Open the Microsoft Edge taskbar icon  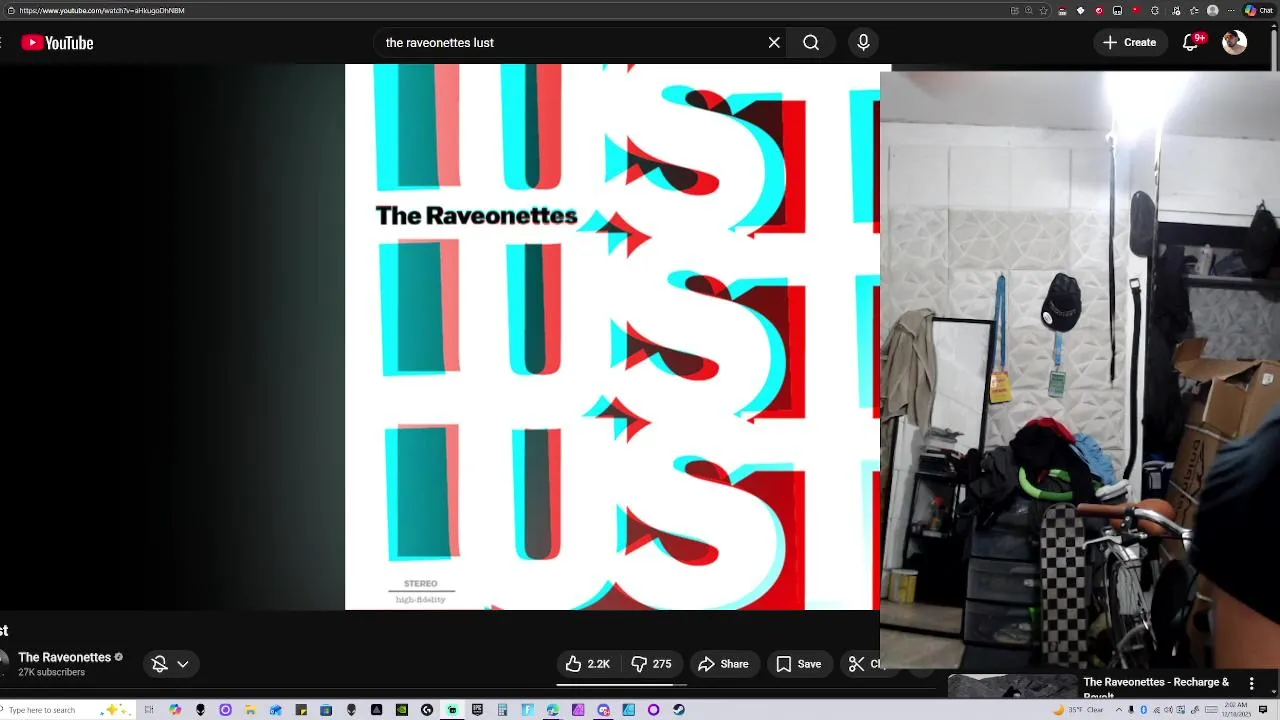click(552, 710)
